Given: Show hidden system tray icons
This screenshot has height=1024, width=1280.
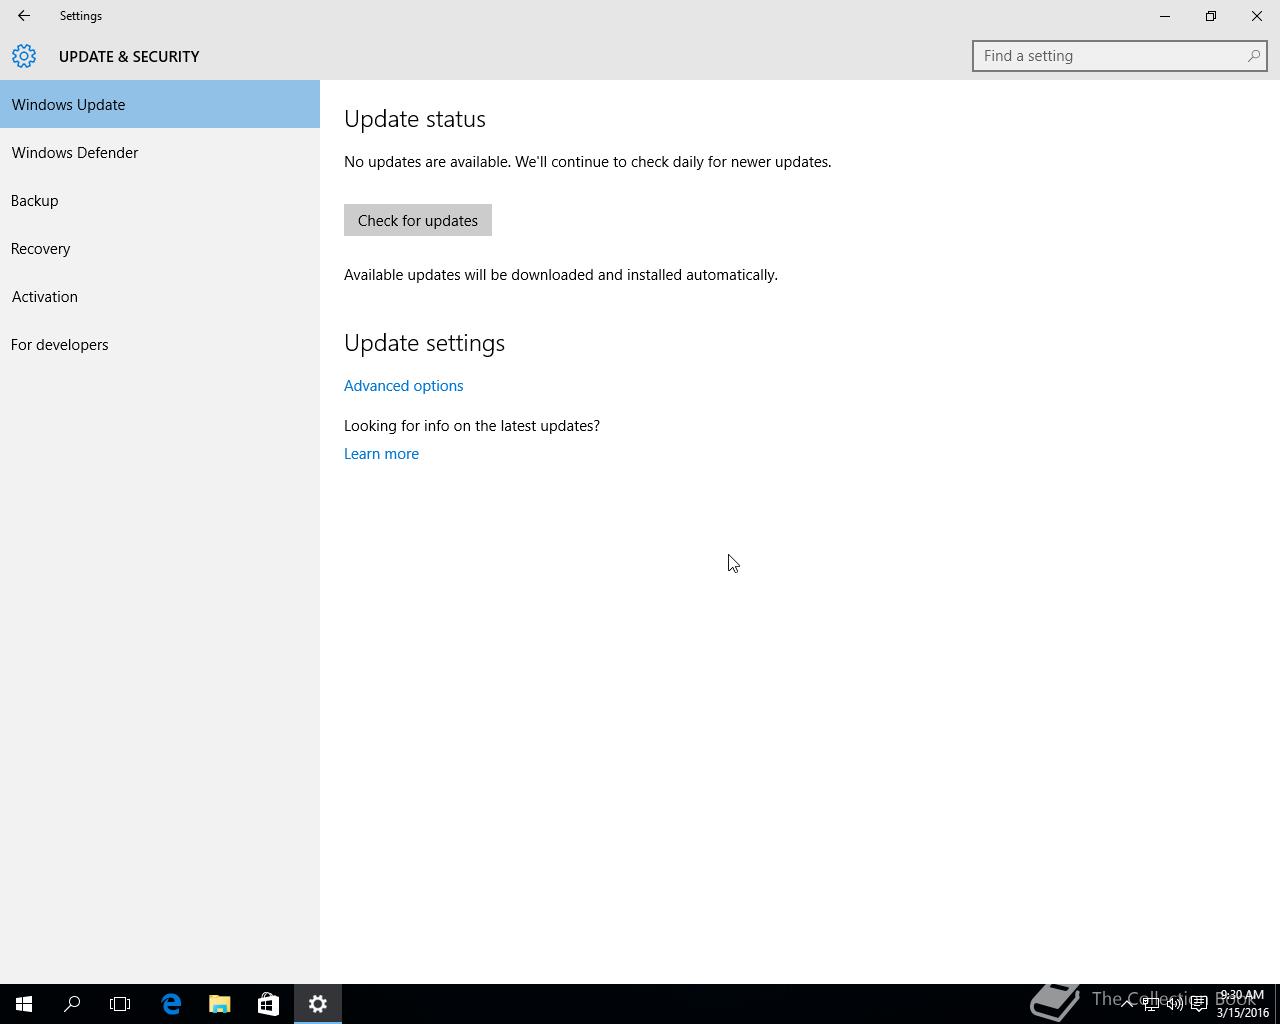Looking at the screenshot, I should [x=1127, y=1004].
